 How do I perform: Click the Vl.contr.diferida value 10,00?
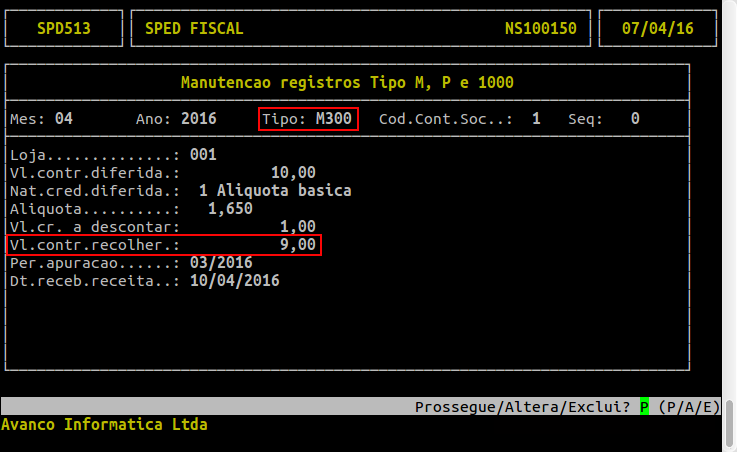293,173
